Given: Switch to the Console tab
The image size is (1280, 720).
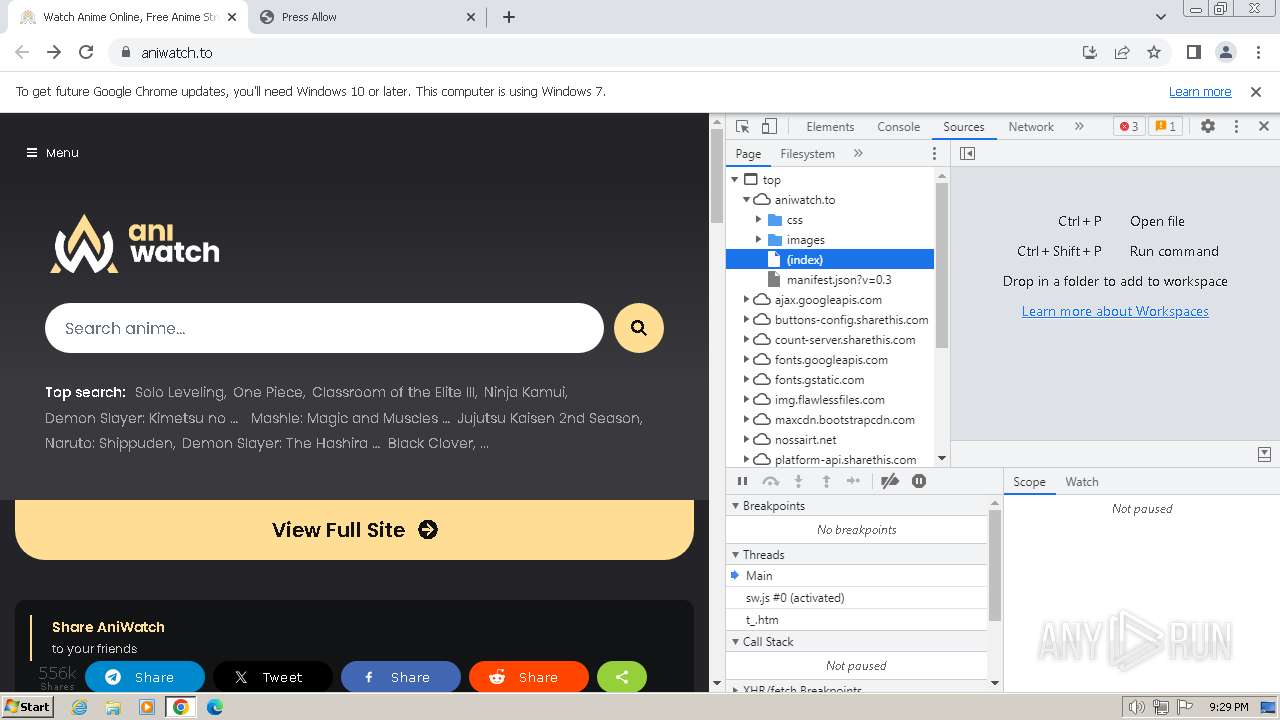Looking at the screenshot, I should point(898,127).
